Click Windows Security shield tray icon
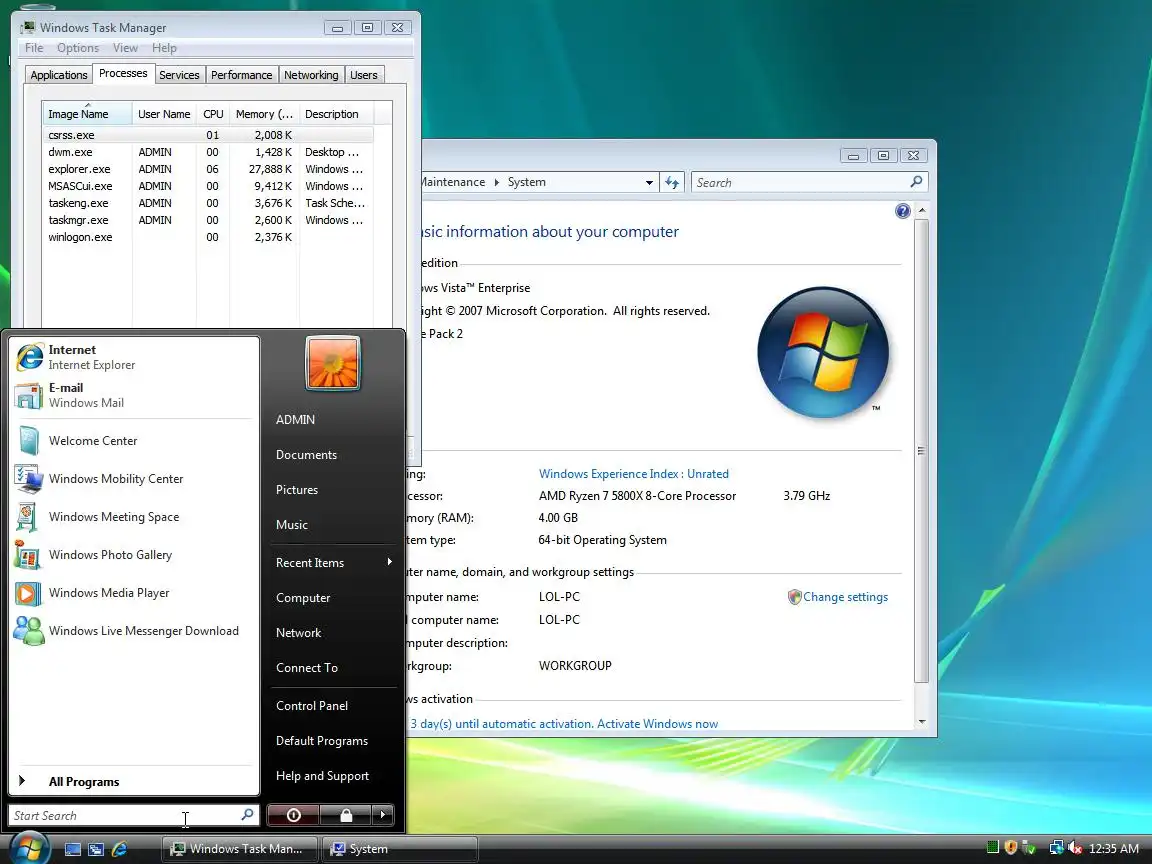This screenshot has width=1152, height=864. tap(1011, 848)
